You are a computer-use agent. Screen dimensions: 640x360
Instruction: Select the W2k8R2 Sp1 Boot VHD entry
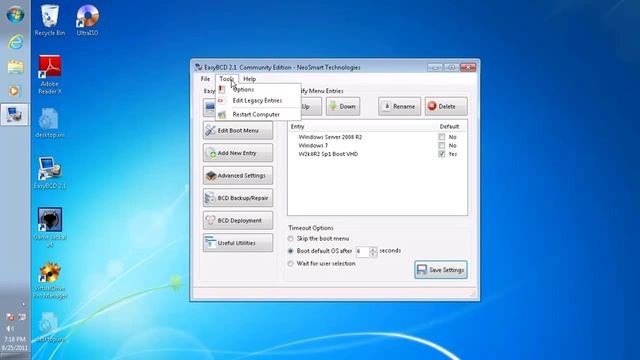tap(328, 154)
